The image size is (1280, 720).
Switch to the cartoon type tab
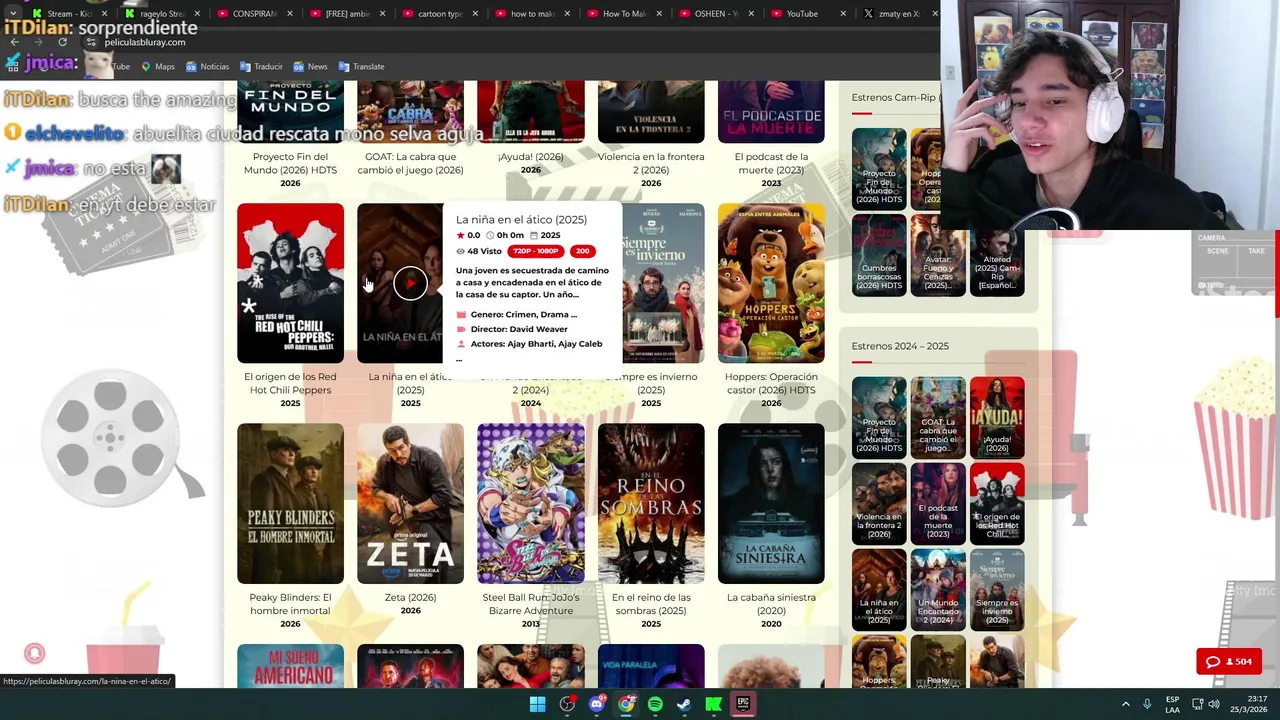click(x=439, y=14)
